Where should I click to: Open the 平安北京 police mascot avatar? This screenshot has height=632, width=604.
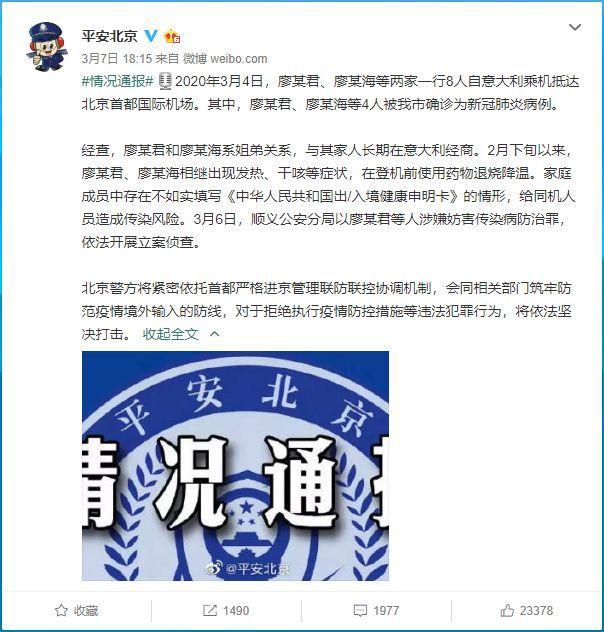tap(46, 47)
